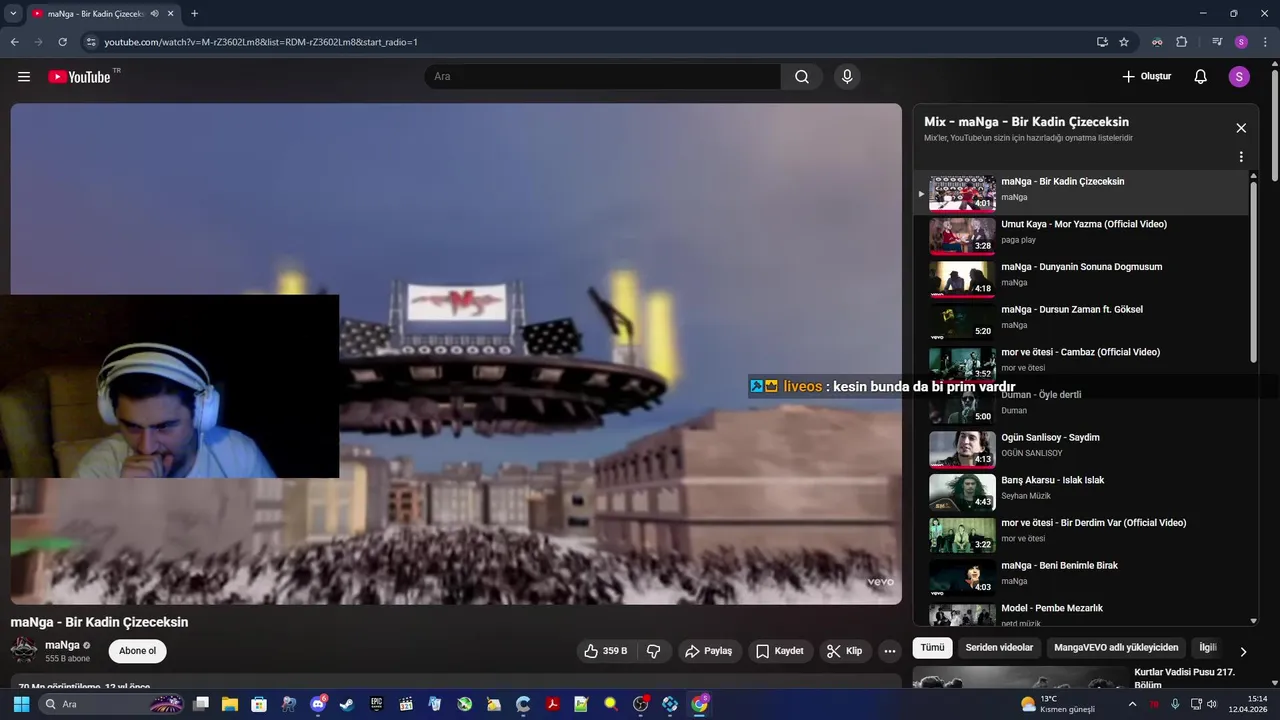
Task: Expand Chrome tab search dropdown
Action: [13, 13]
